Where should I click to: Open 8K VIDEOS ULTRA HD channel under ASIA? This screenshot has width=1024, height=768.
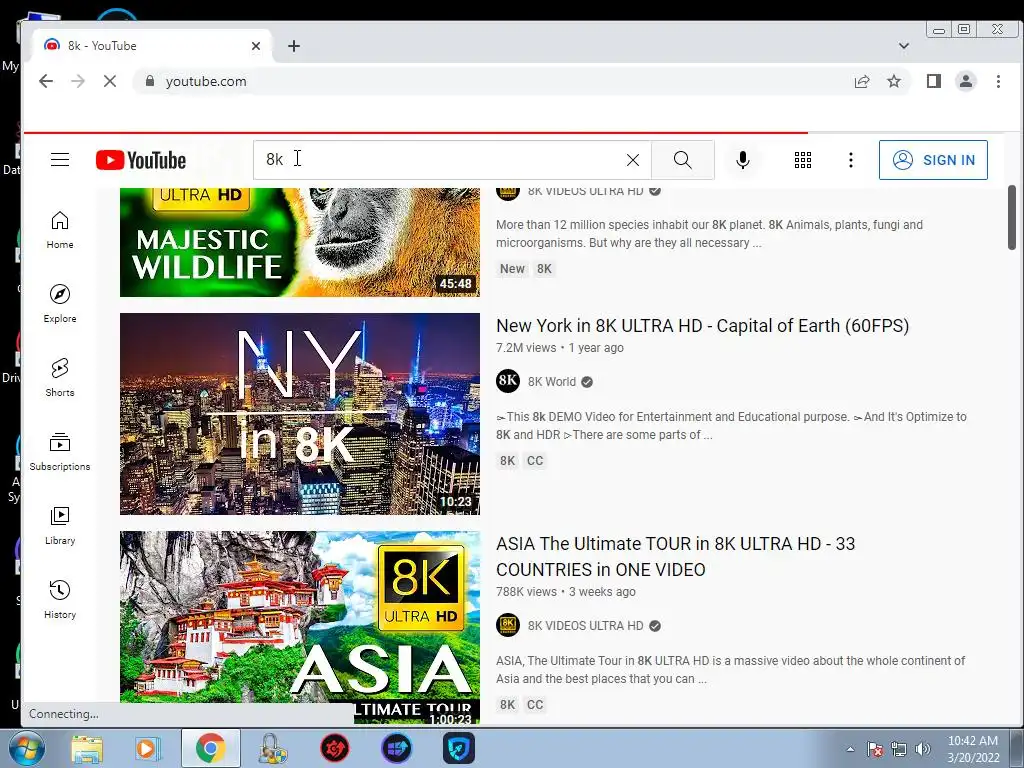tap(585, 626)
